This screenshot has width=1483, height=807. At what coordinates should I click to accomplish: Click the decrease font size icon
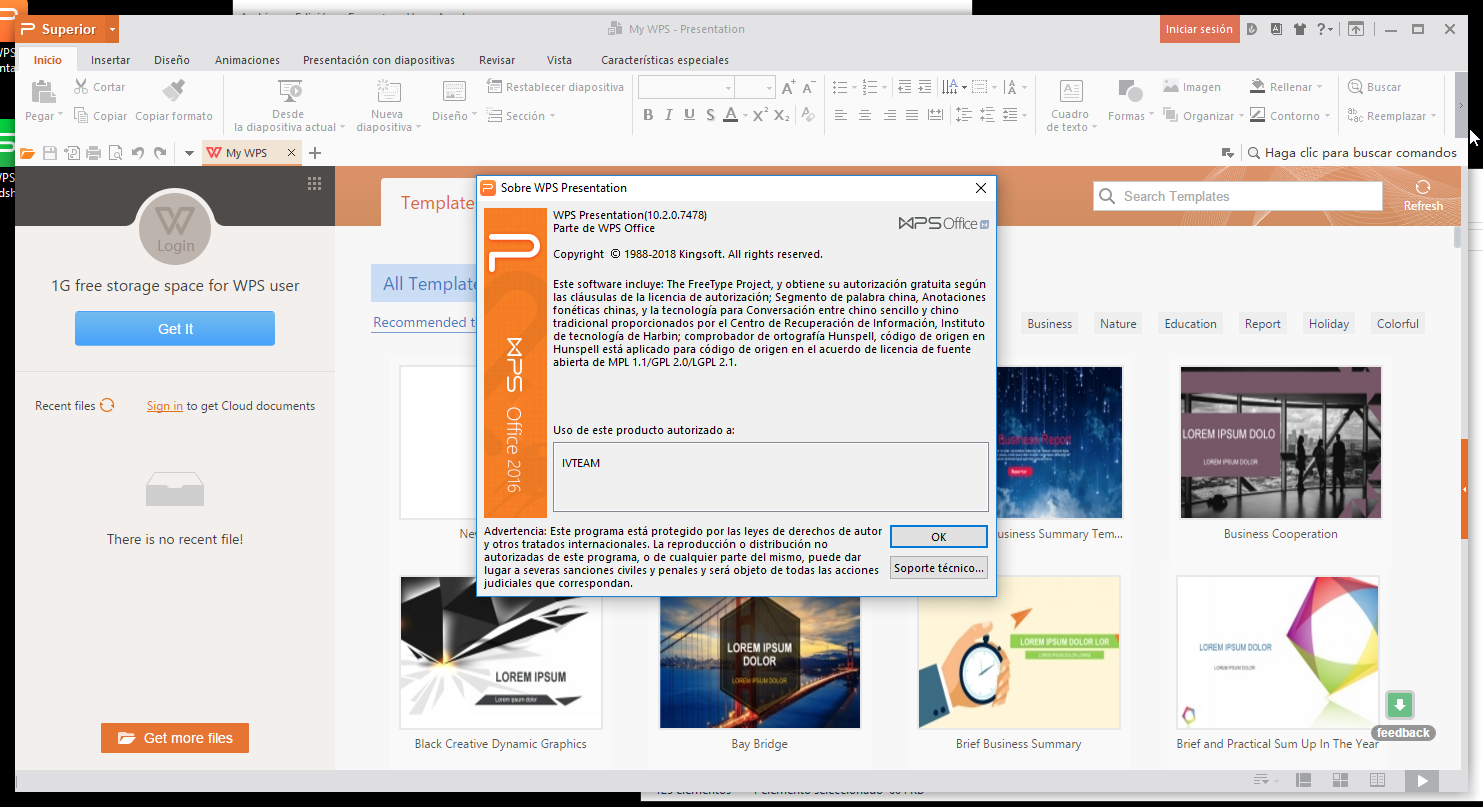coord(809,87)
